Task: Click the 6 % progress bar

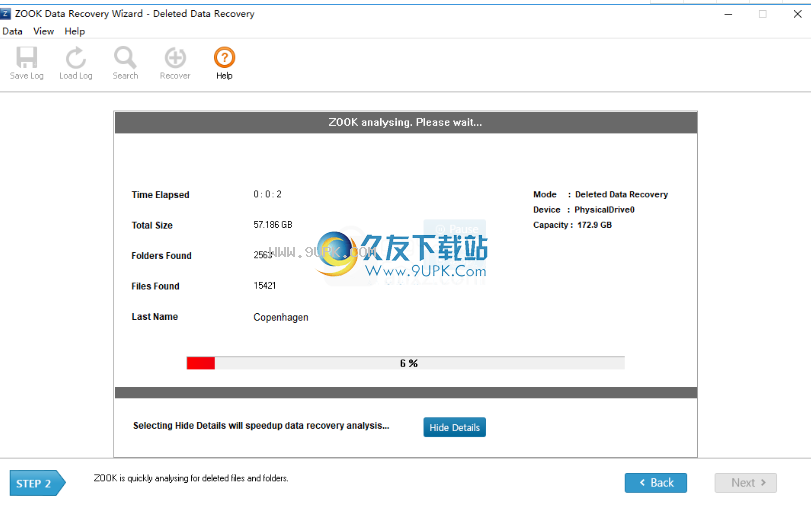Action: (x=406, y=363)
